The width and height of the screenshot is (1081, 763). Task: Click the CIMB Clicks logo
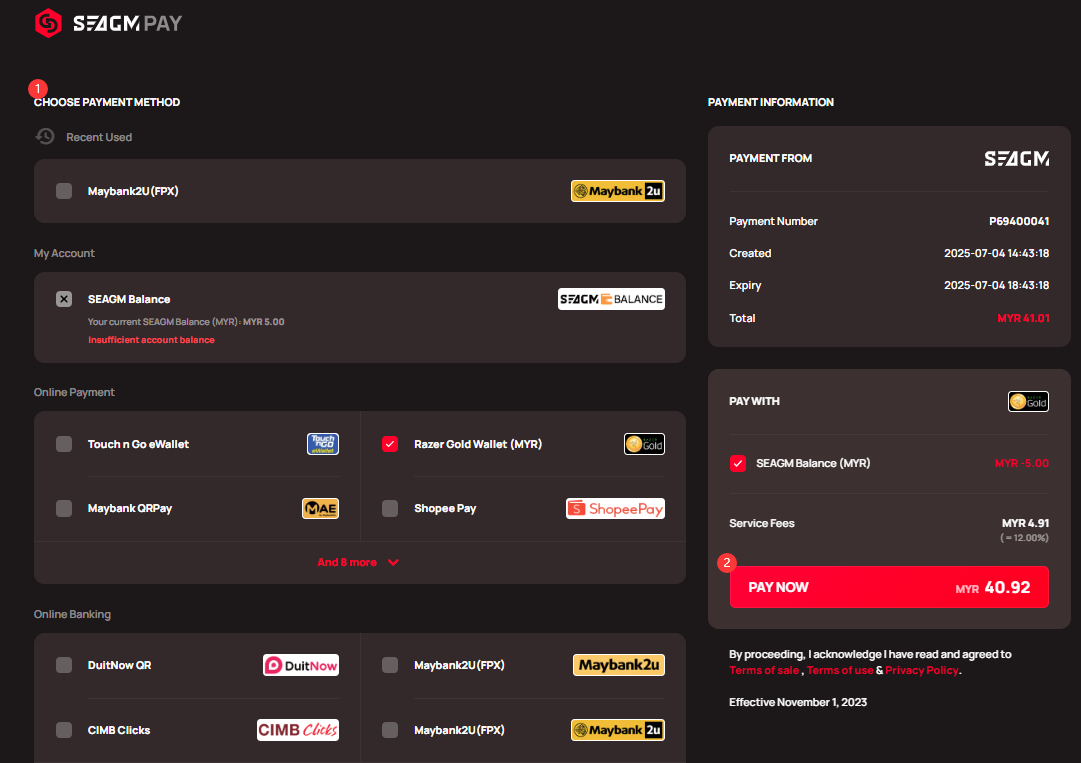[298, 730]
